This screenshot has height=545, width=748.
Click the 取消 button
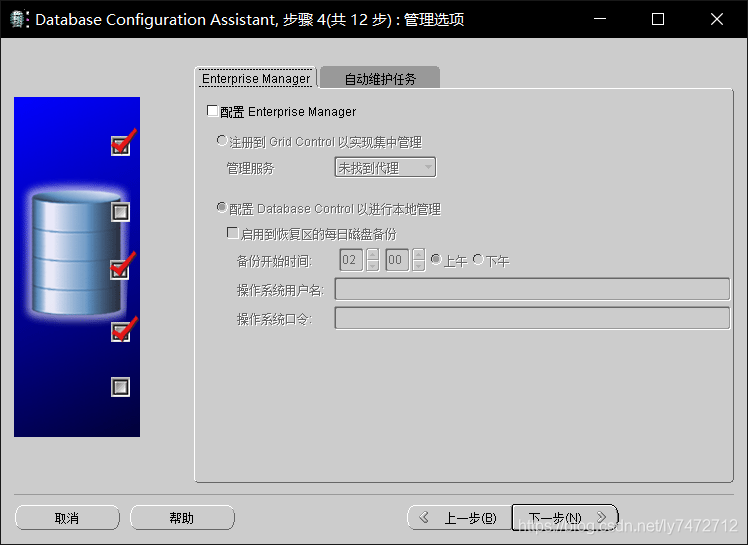pos(67,518)
